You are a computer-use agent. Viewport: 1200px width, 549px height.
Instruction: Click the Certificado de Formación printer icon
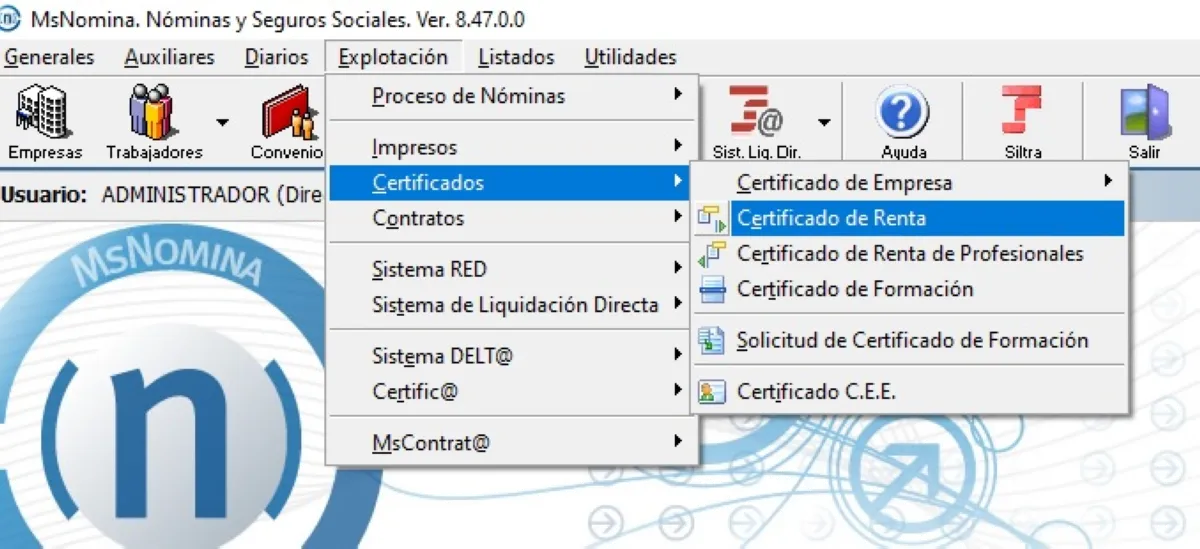(712, 289)
